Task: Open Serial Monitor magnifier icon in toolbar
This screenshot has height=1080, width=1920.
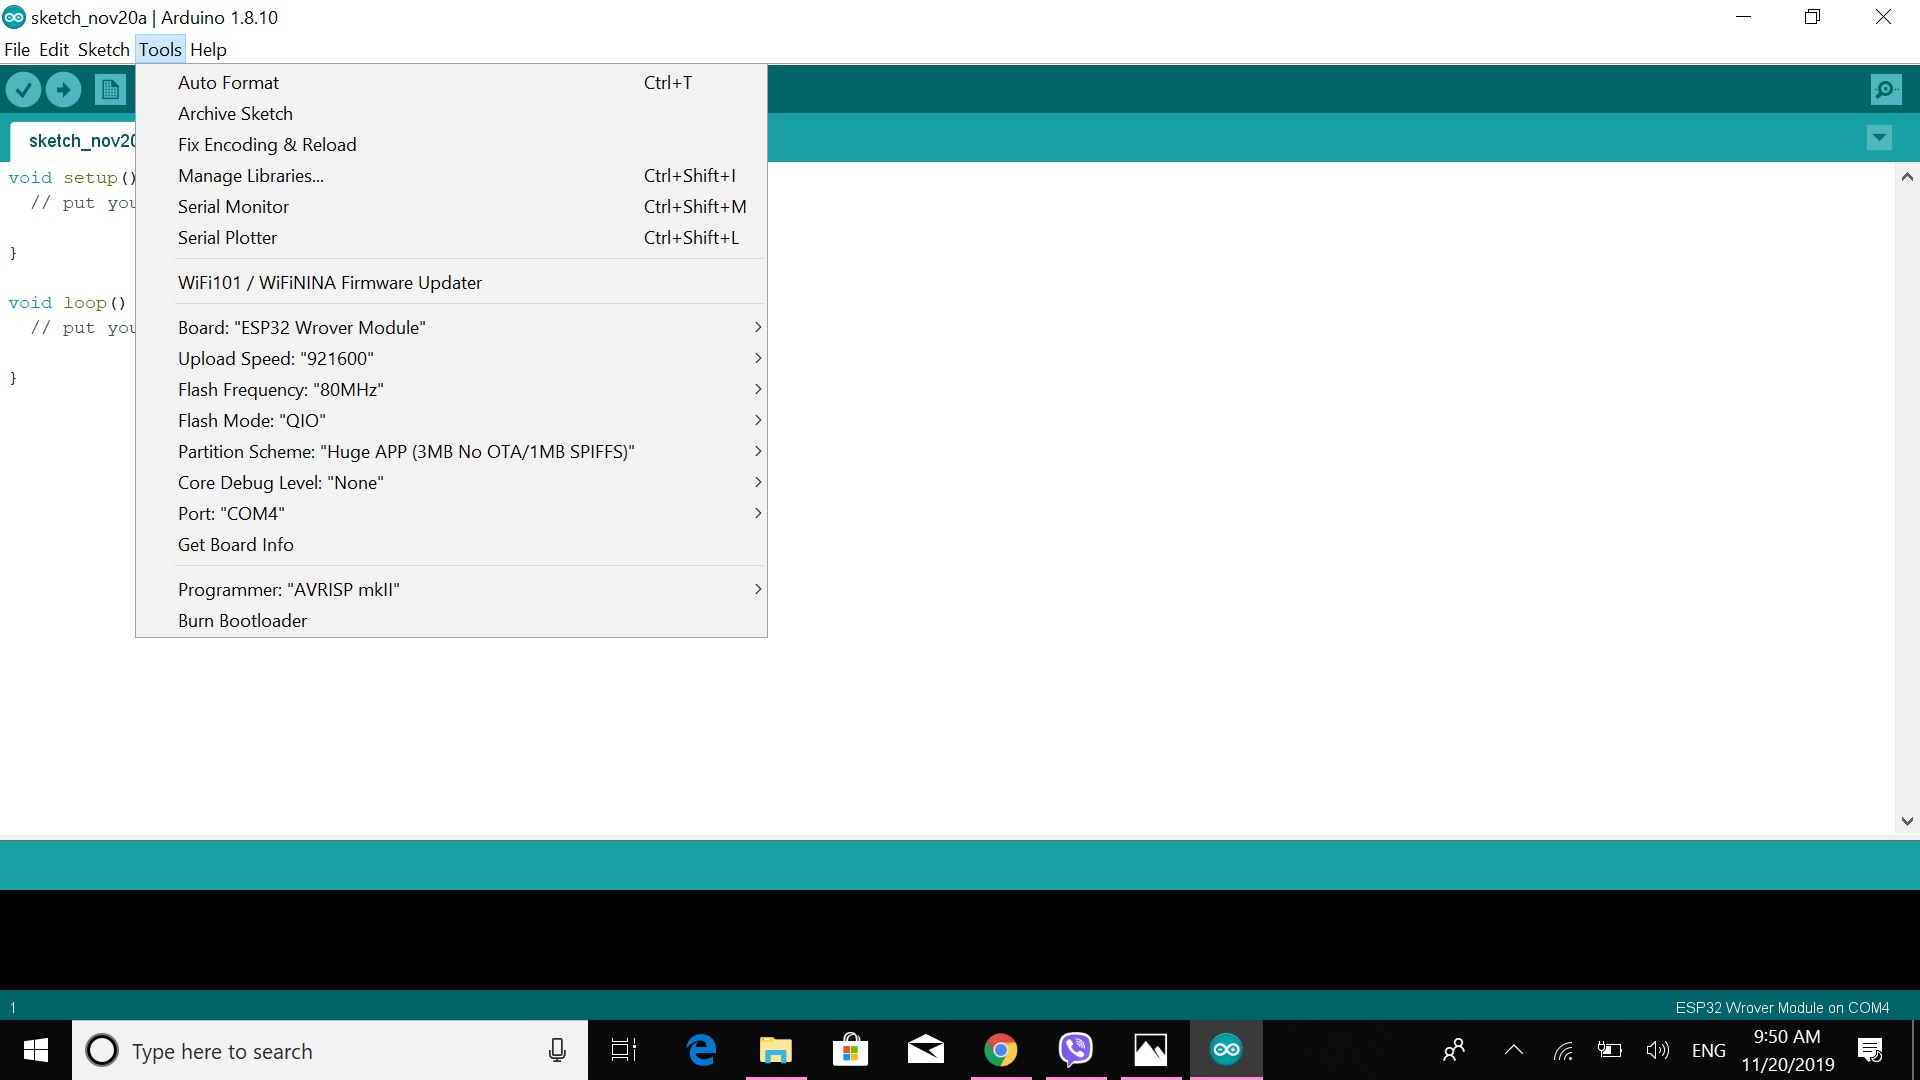Action: coord(1886,90)
